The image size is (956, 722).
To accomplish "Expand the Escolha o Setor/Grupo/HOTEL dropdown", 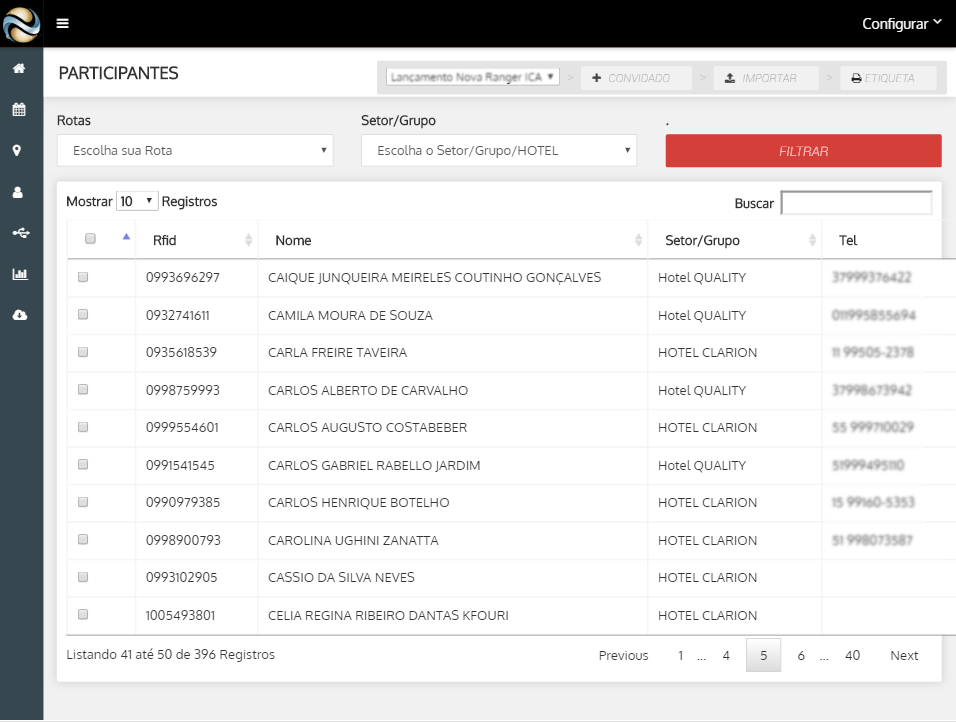I will coord(499,151).
